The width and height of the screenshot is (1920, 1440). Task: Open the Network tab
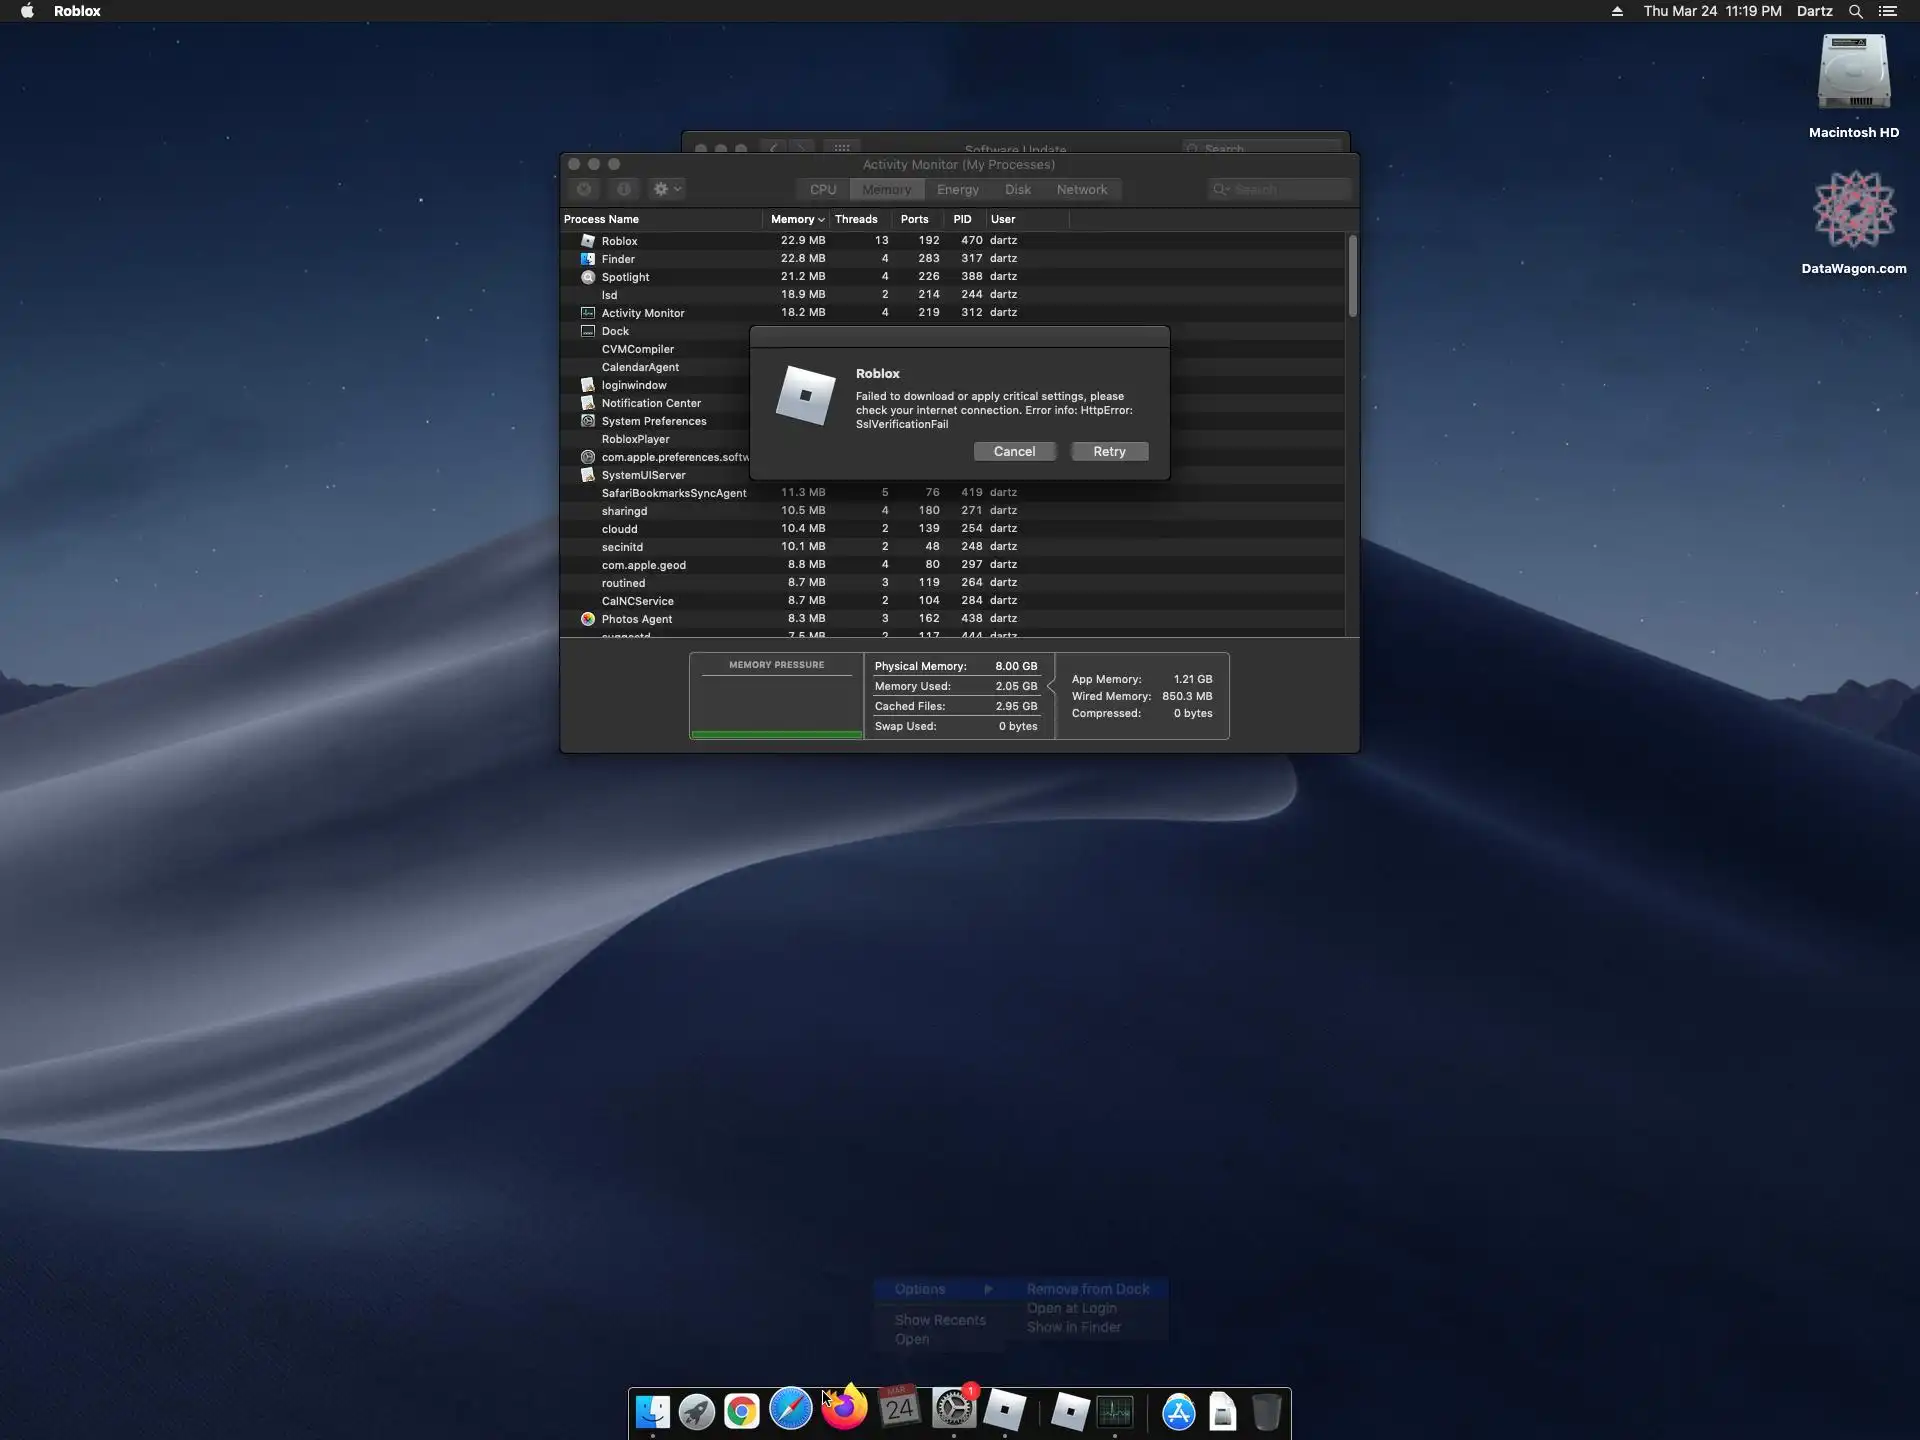(x=1081, y=189)
